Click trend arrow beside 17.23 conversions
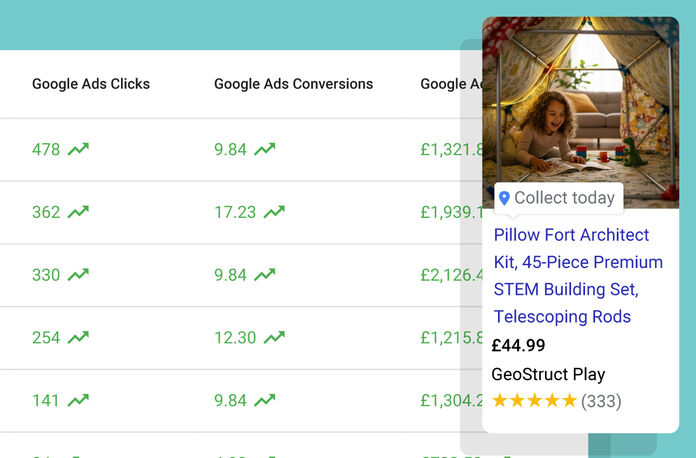 [x=274, y=212]
